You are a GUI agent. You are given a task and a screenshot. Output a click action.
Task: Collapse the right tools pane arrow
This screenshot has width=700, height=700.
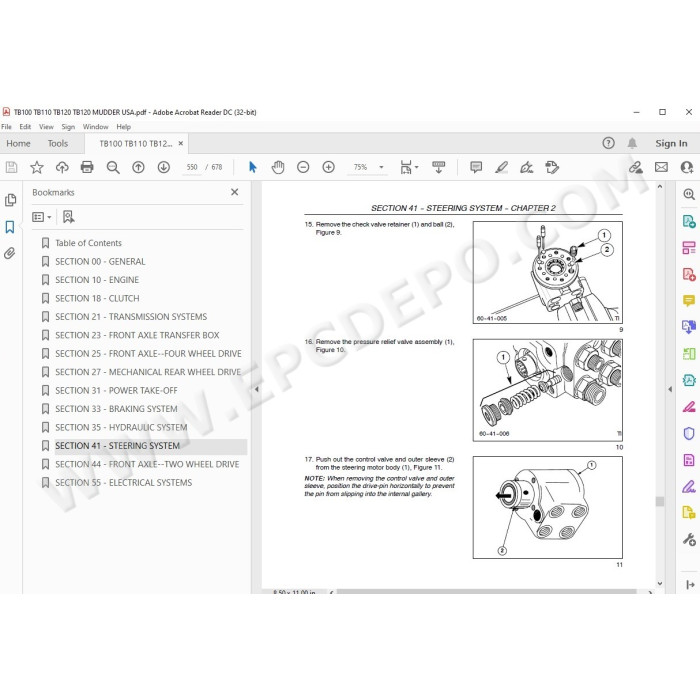point(670,389)
